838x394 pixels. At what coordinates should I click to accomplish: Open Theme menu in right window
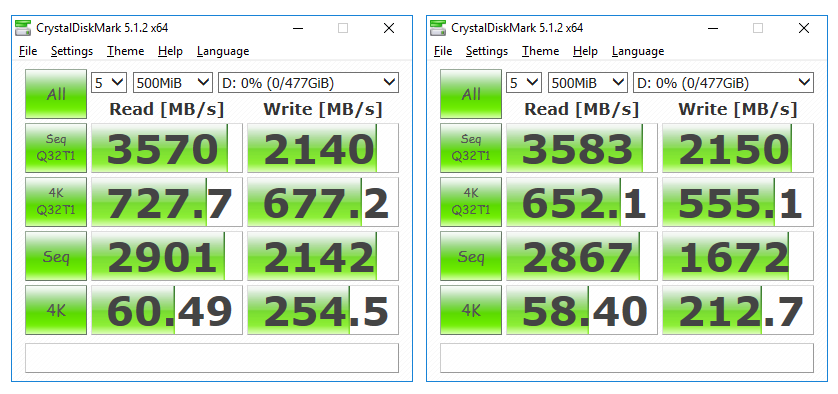tap(540, 51)
